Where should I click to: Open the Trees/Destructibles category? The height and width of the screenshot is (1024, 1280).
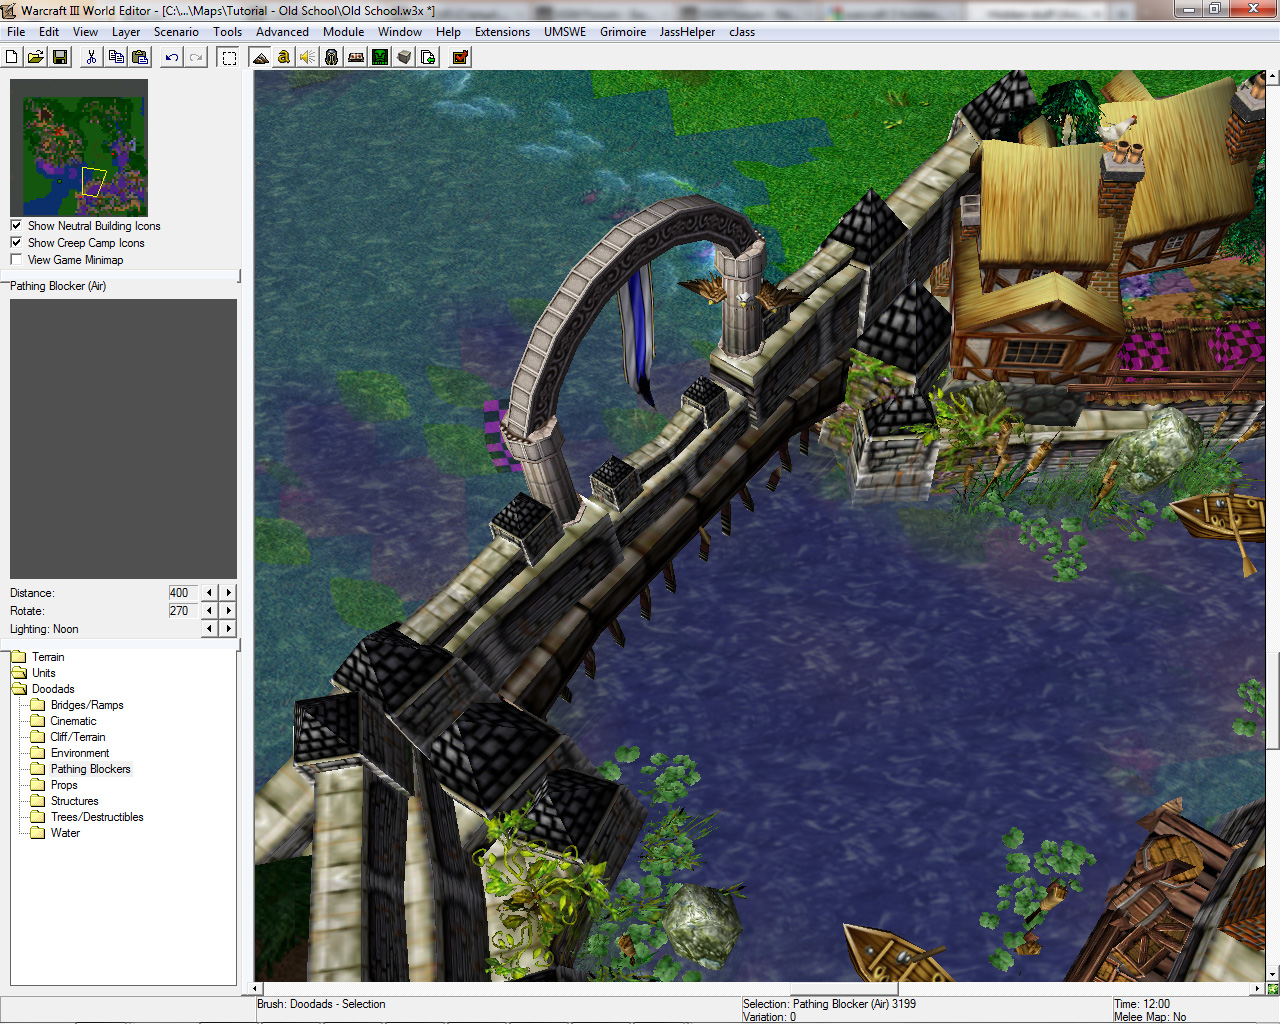coord(97,817)
